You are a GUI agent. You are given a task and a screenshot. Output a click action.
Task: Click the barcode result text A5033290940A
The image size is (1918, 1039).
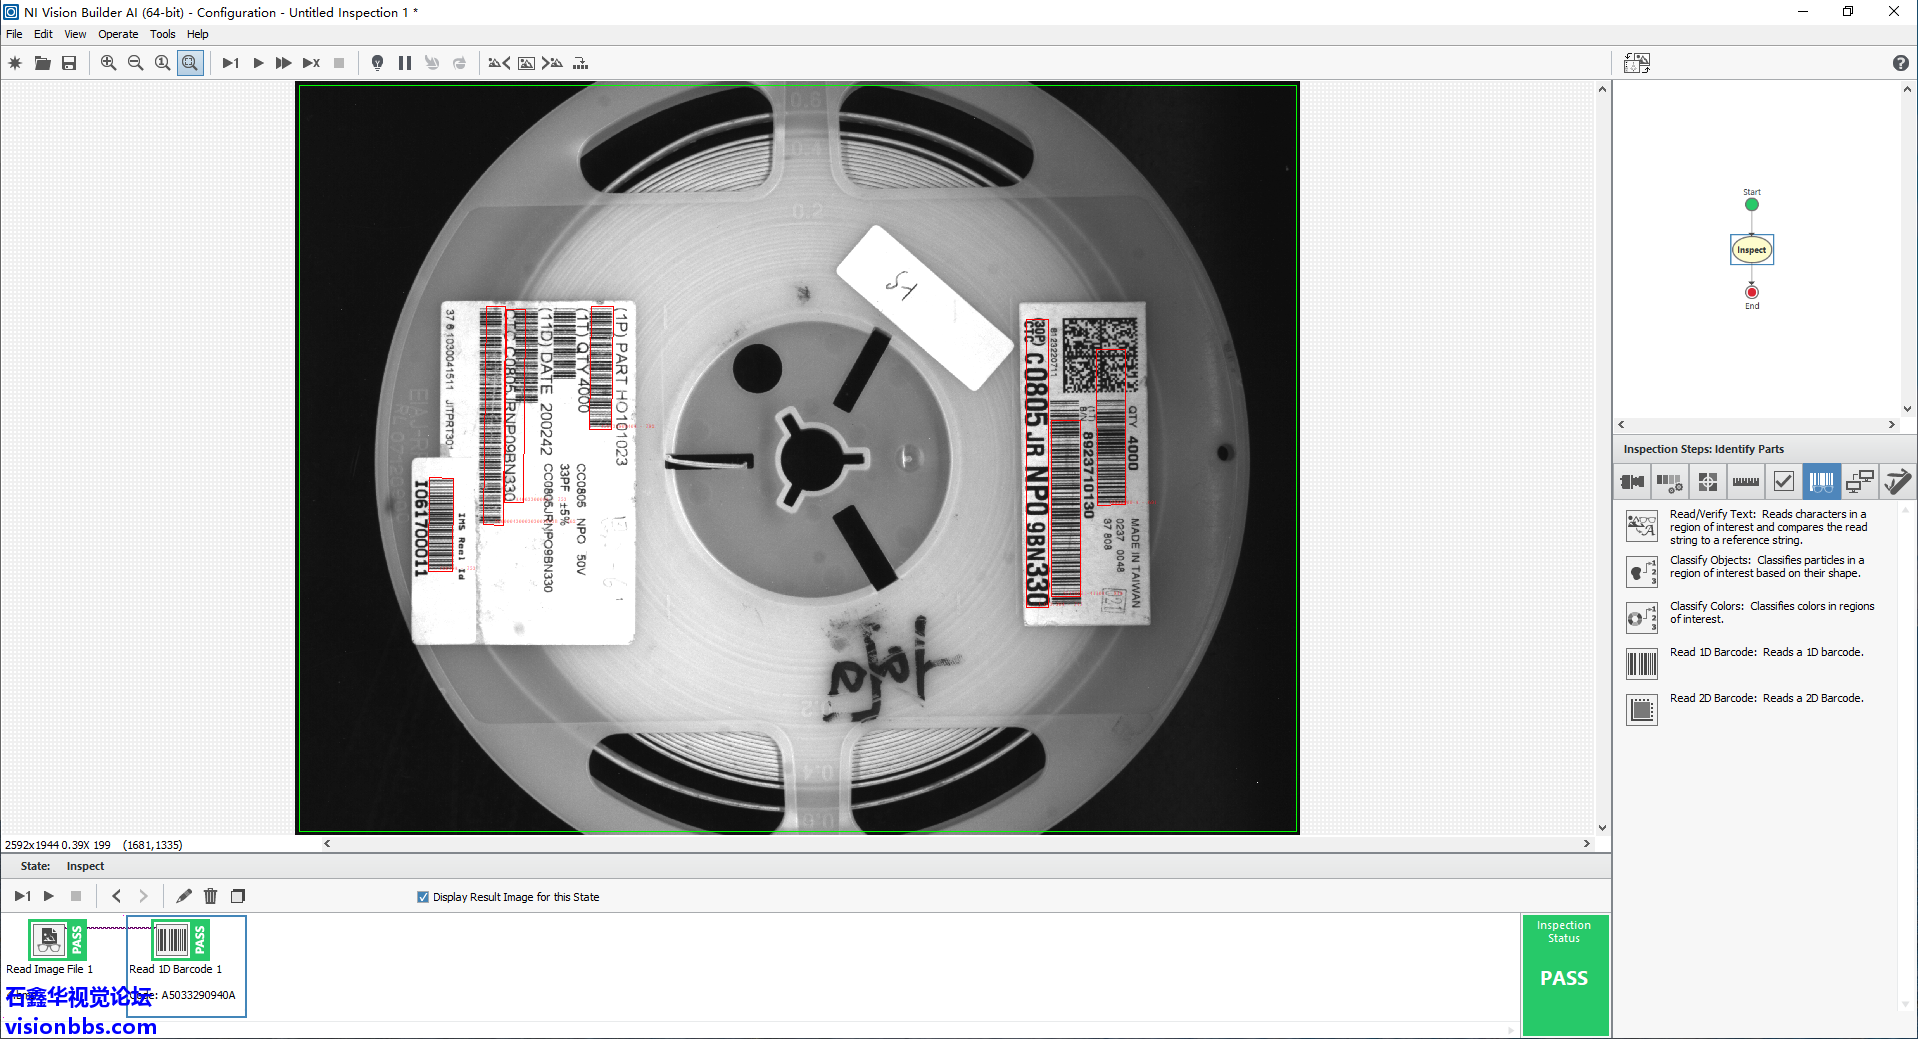198,995
